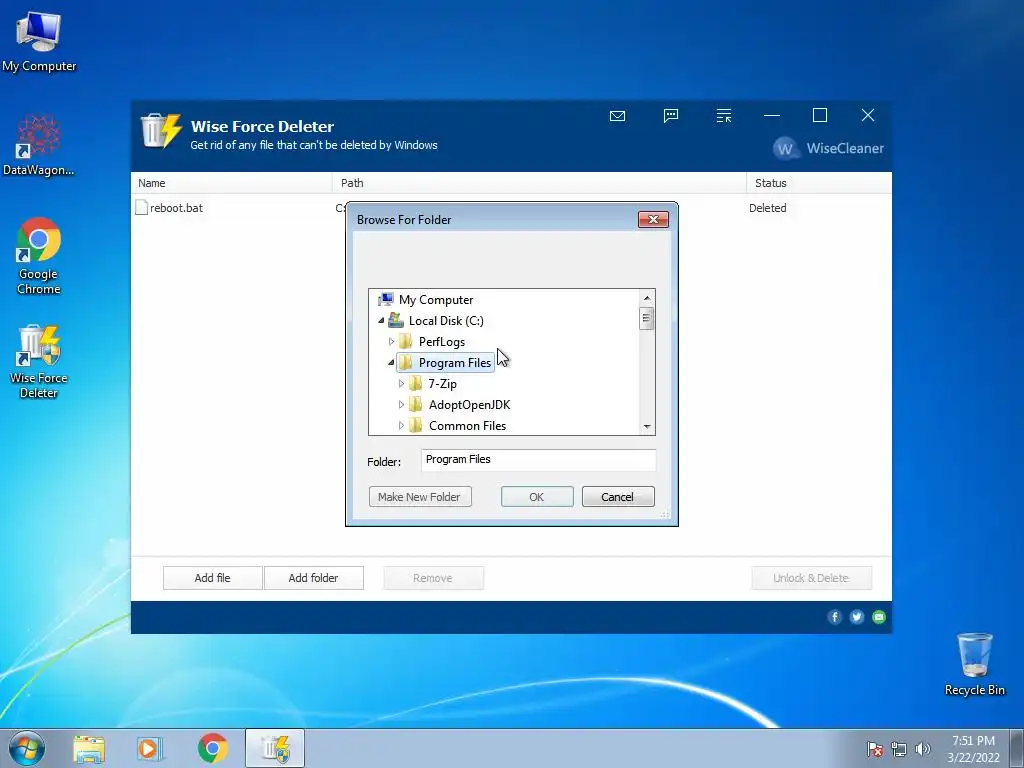Viewport: 1024px width, 768px height.
Task: Click the Make New Folder button
Action: coord(419,497)
